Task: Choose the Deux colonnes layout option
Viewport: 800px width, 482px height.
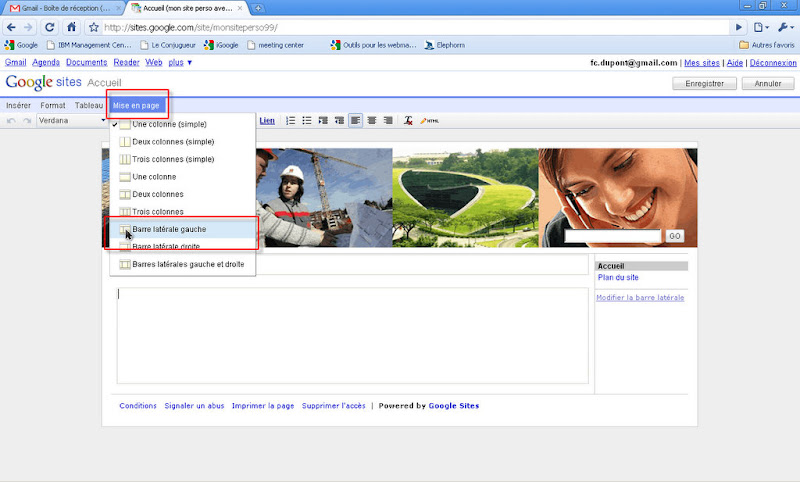Action: click(x=183, y=194)
